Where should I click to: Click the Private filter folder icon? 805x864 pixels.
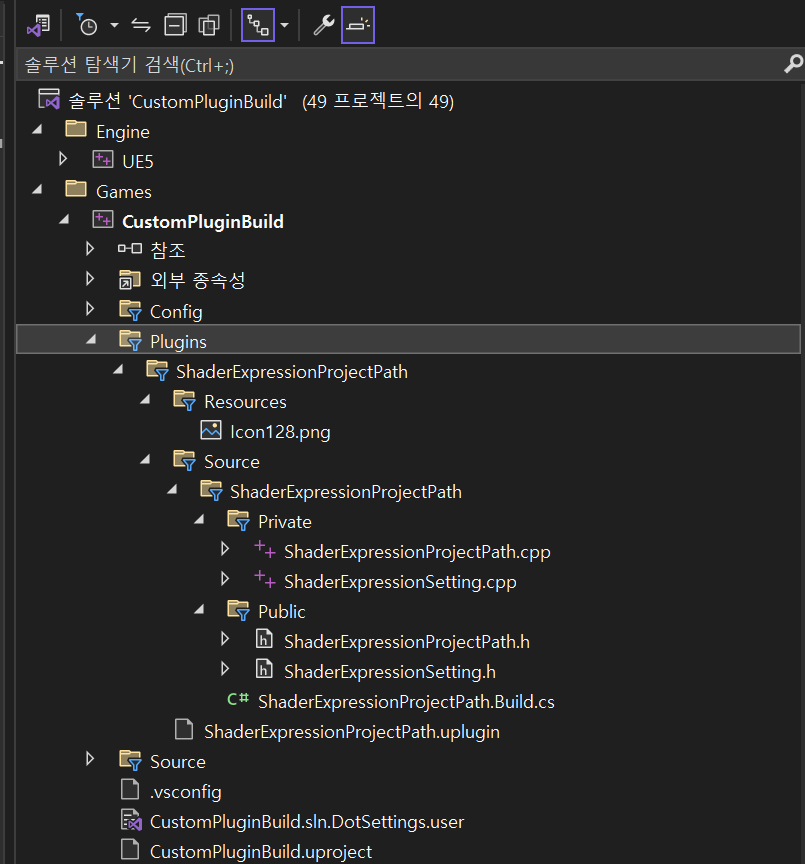[x=239, y=520]
